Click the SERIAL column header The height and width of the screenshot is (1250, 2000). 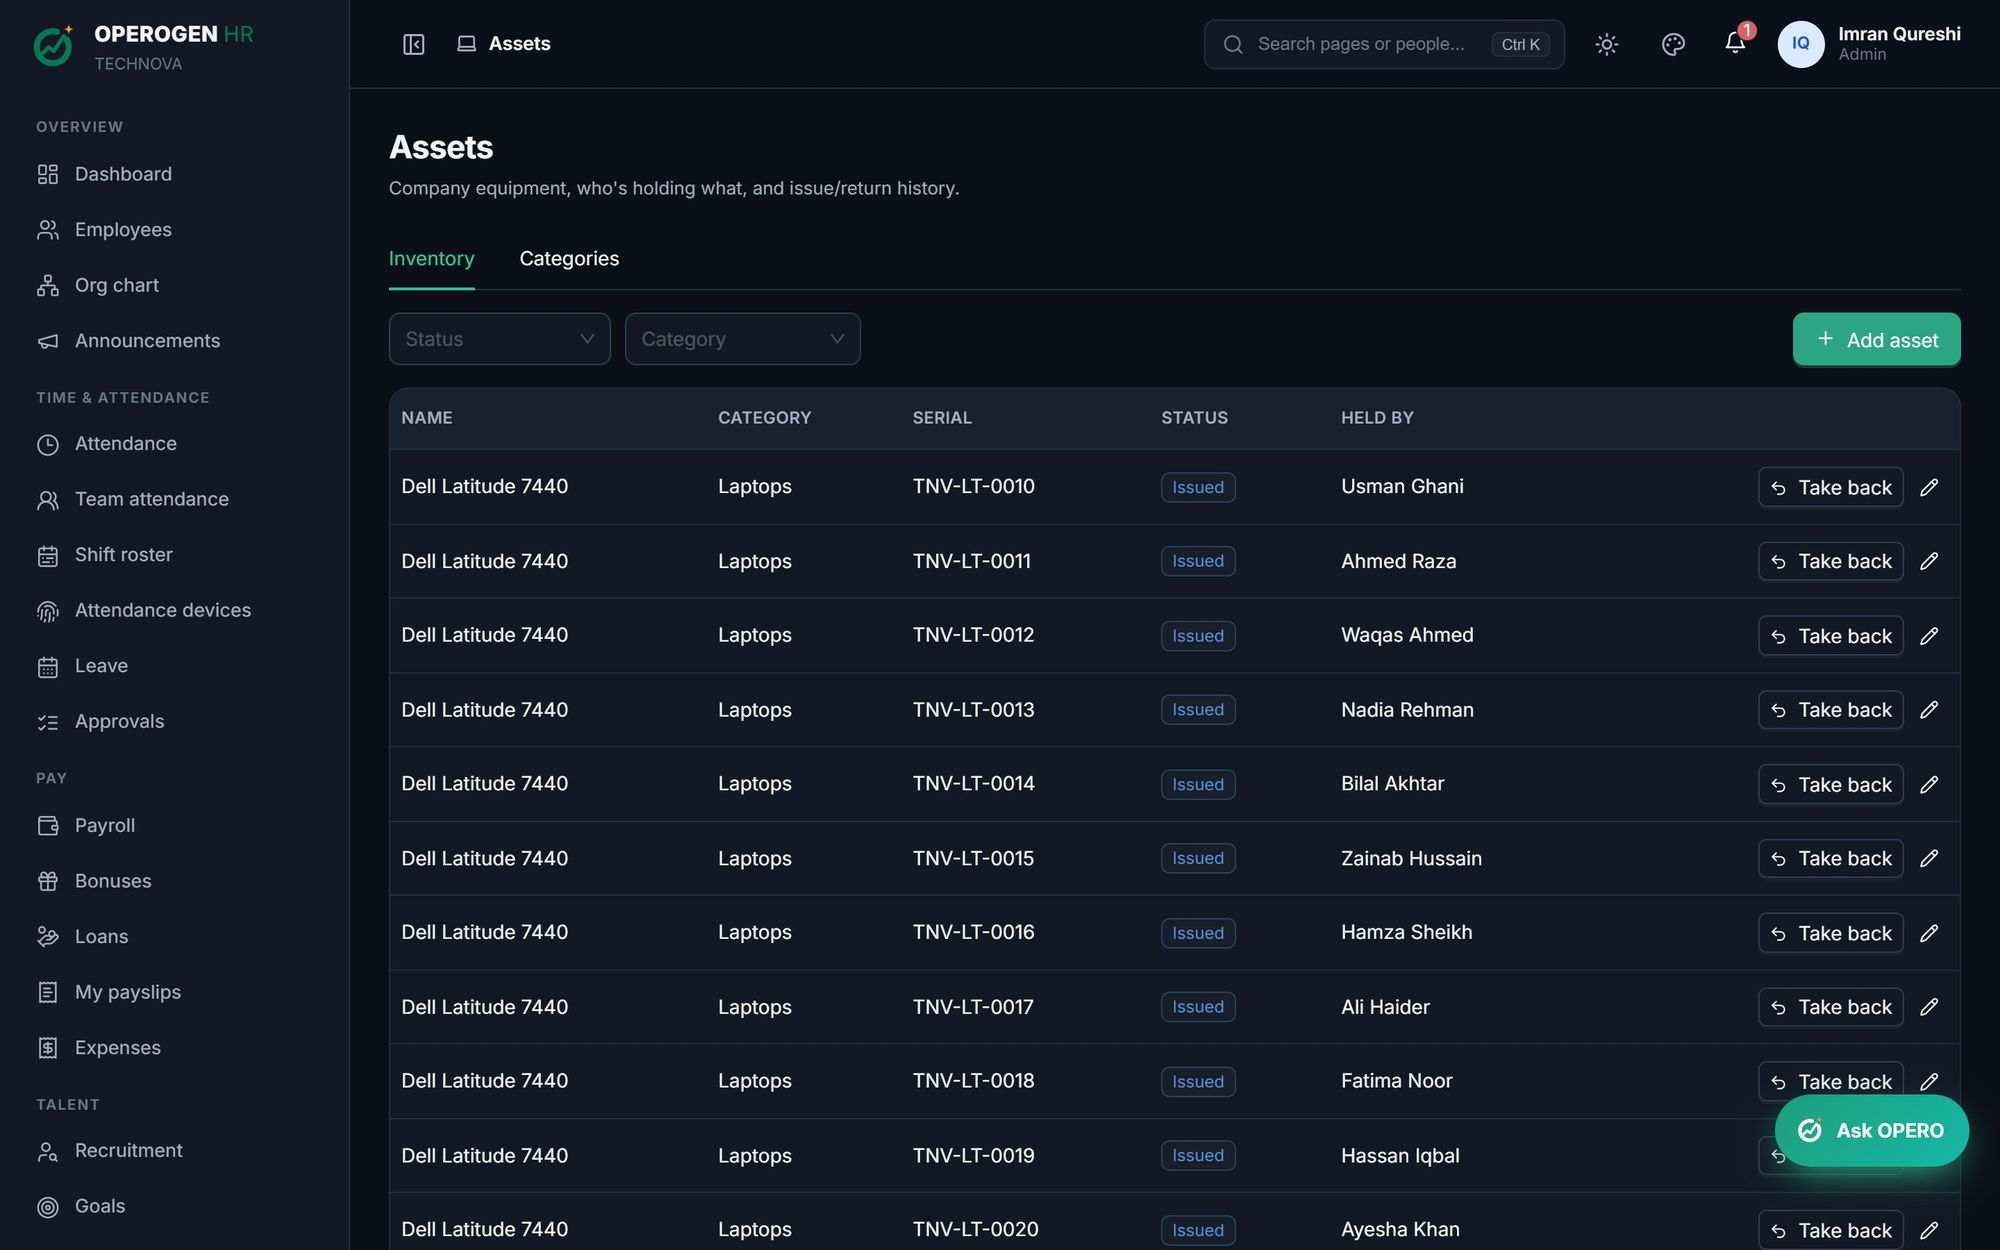pyautogui.click(x=942, y=418)
